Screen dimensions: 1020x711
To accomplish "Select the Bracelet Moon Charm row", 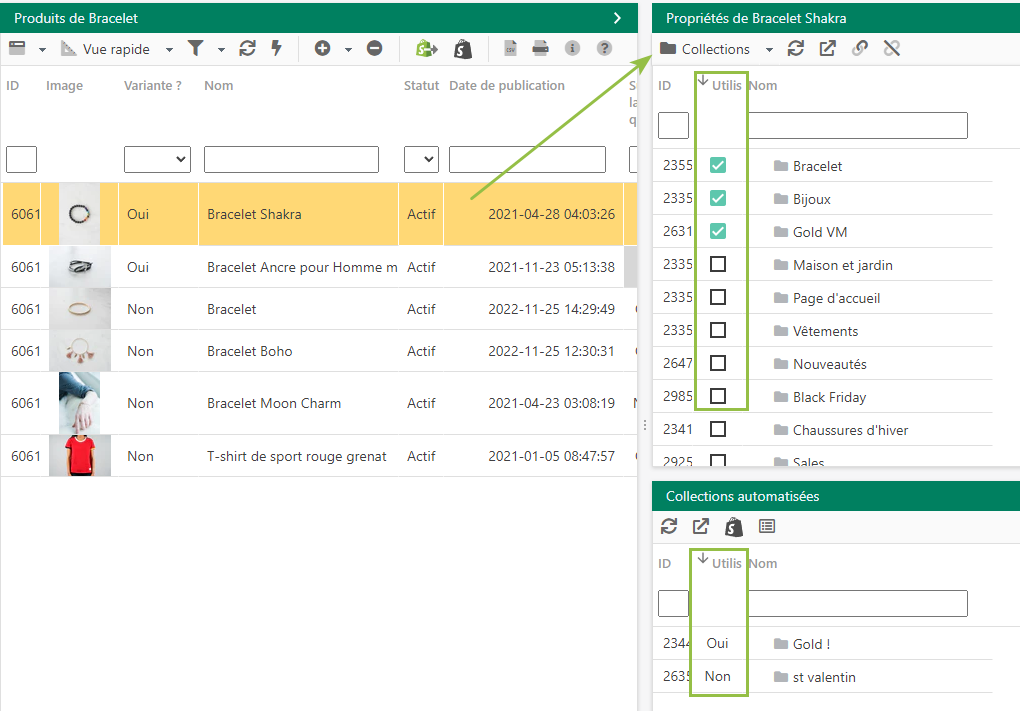I will pos(319,403).
